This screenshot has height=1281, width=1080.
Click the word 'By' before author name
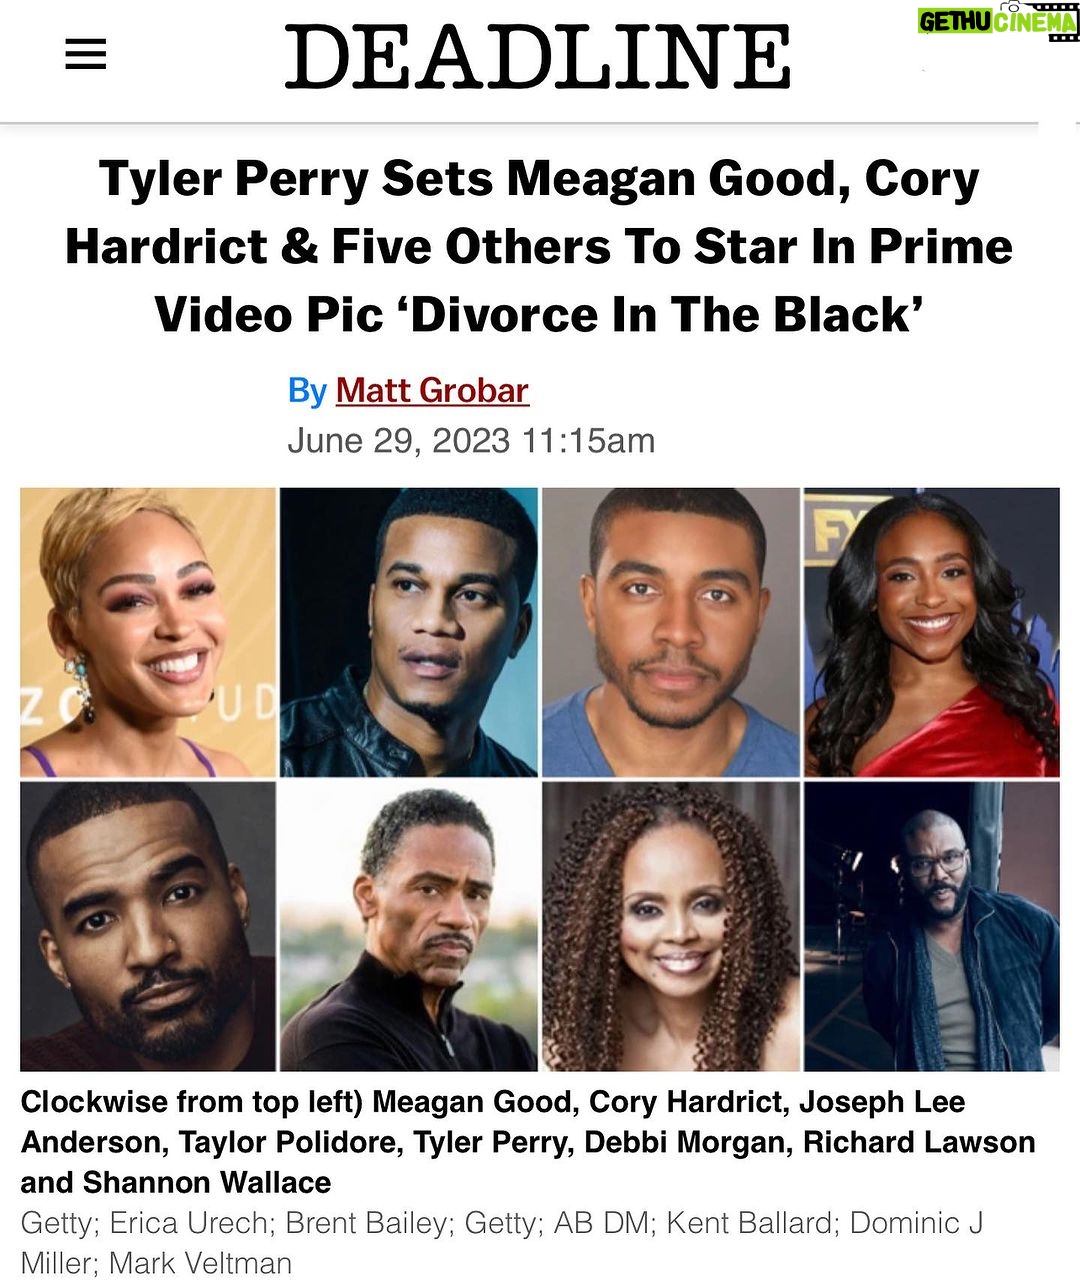click(x=307, y=390)
